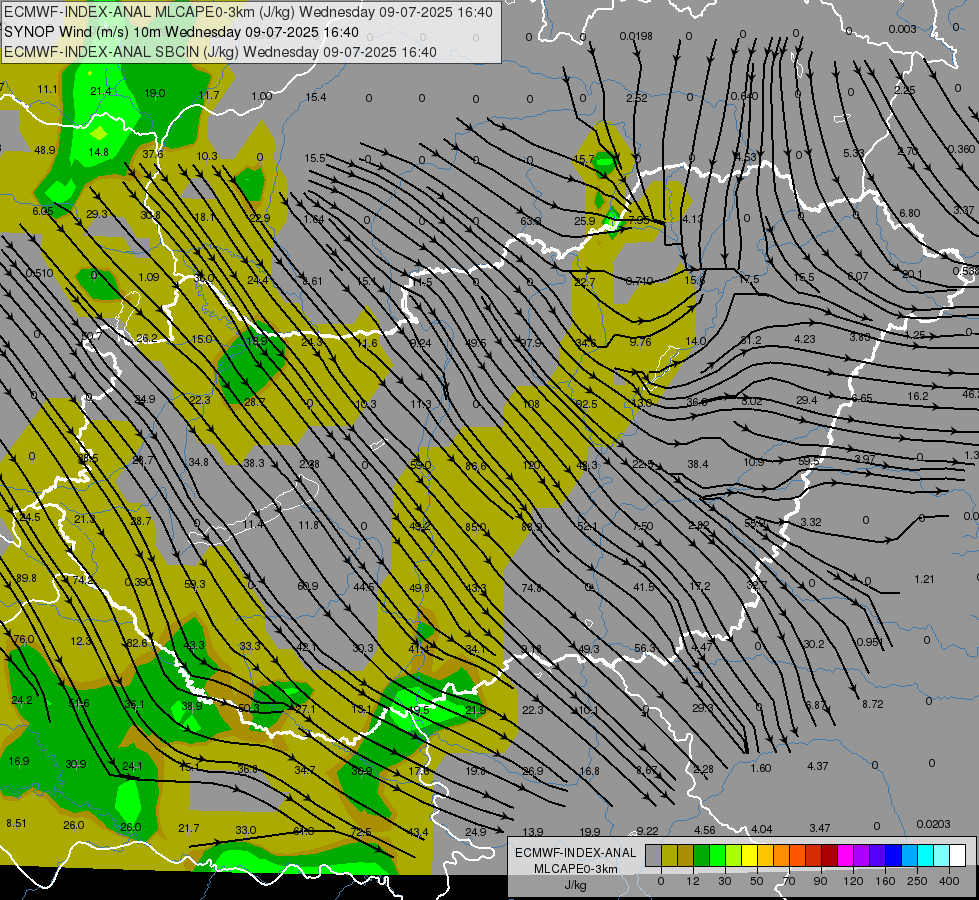The image size is (979, 900).
Task: Click the map value '0.510'
Action: point(39,273)
